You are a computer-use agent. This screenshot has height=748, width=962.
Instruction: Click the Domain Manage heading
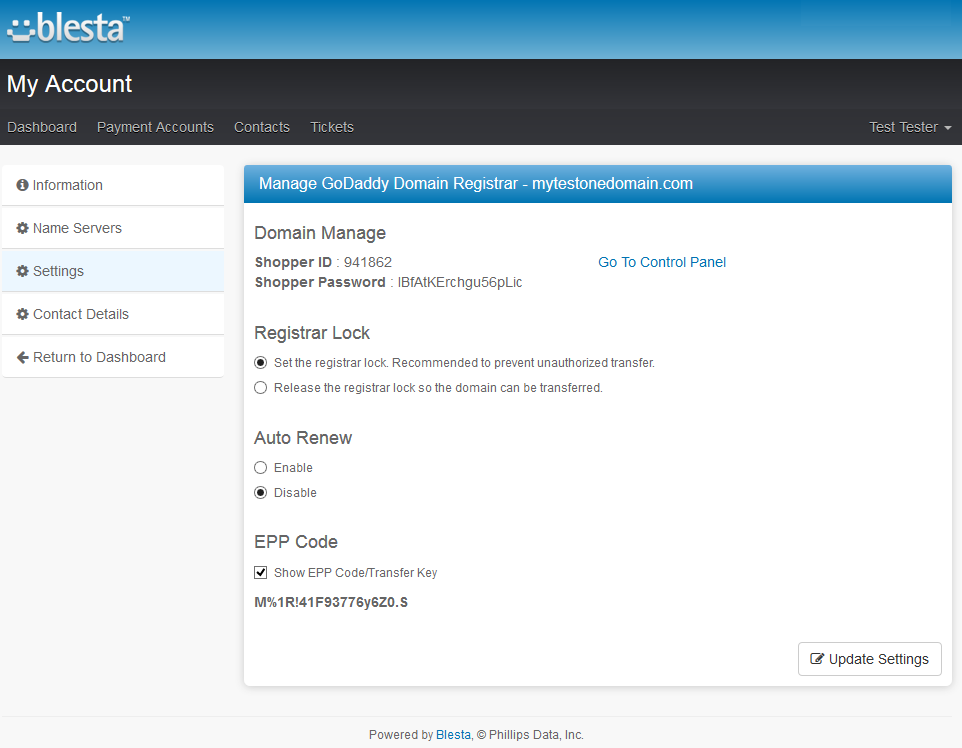coord(320,233)
